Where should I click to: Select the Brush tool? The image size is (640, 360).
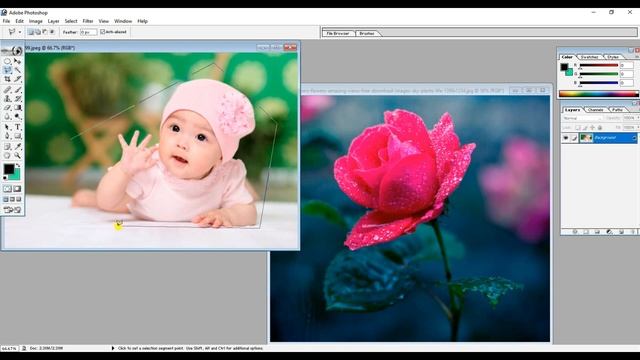tap(18, 89)
